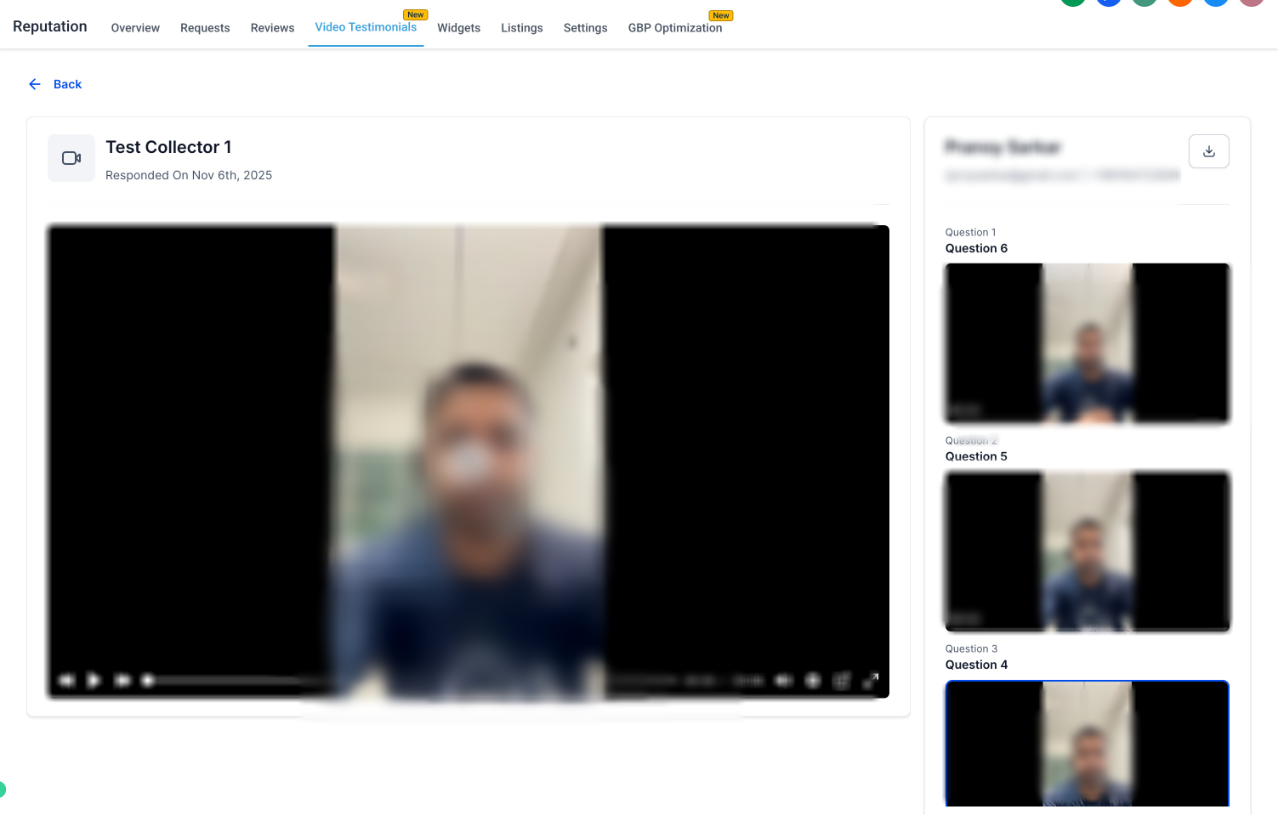Open the Video Testimonials tab
Image resolution: width=1278 pixels, height=815 pixels.
tap(365, 27)
